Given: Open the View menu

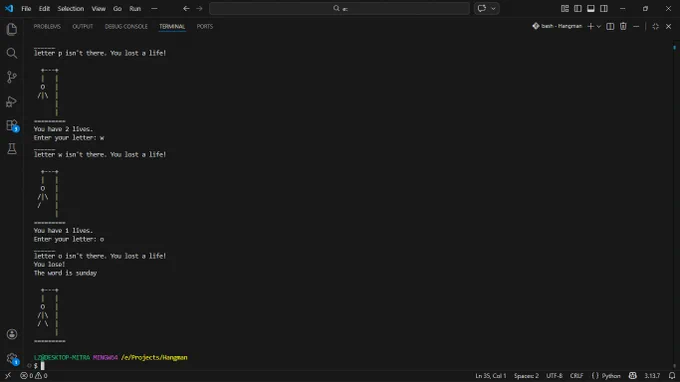Looking at the screenshot, I should click(x=98, y=8).
